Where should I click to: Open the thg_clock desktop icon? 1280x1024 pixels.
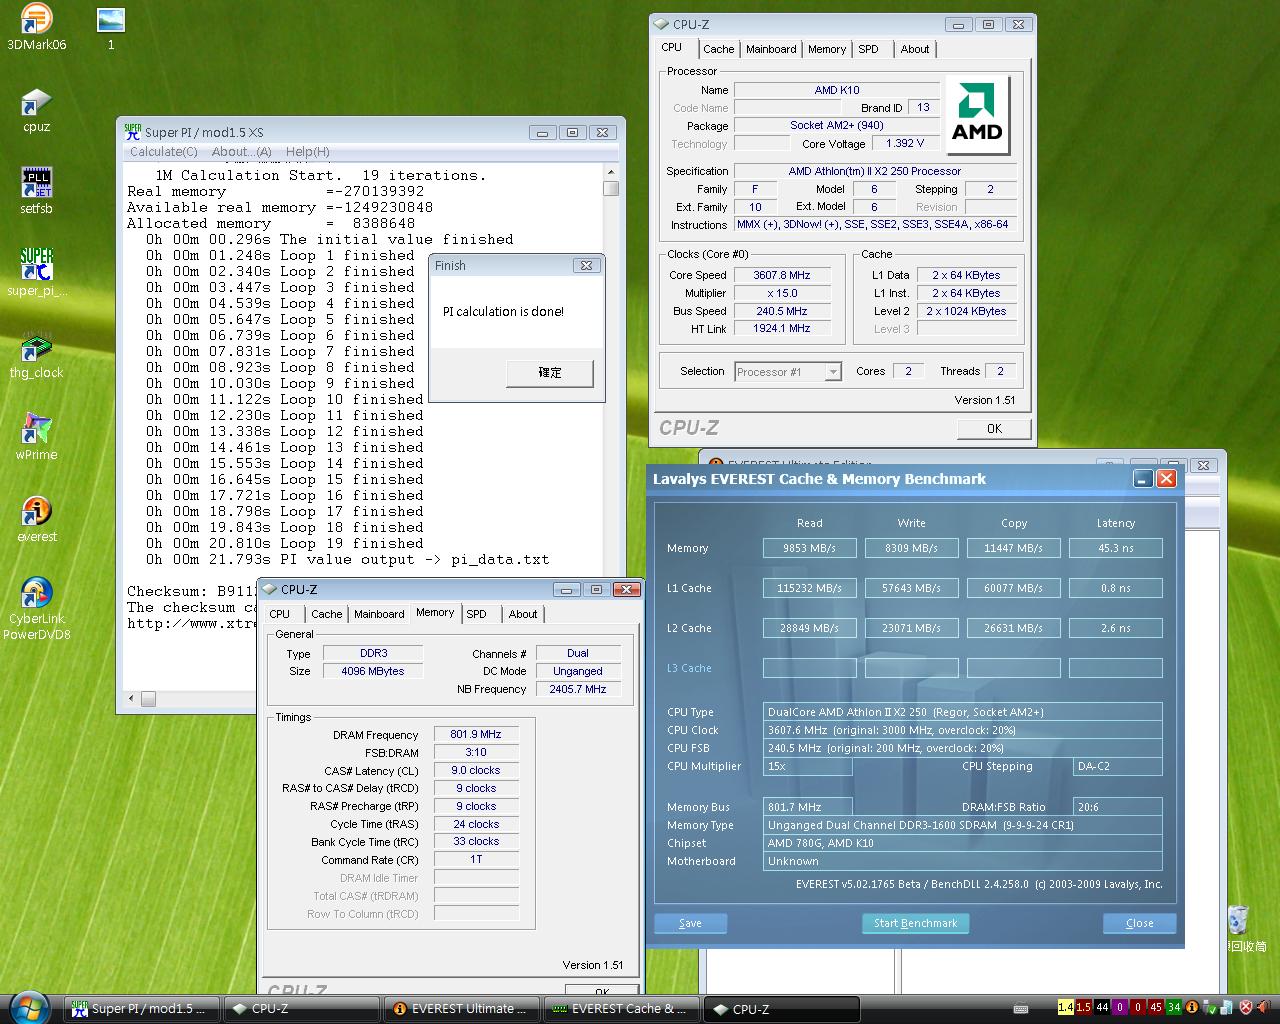36,355
